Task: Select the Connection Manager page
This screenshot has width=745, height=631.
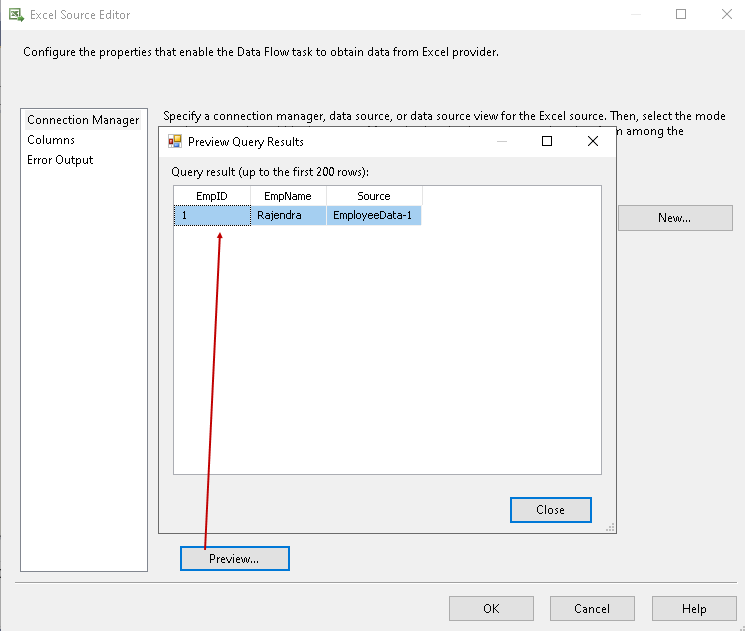Action: pyautogui.click(x=83, y=120)
